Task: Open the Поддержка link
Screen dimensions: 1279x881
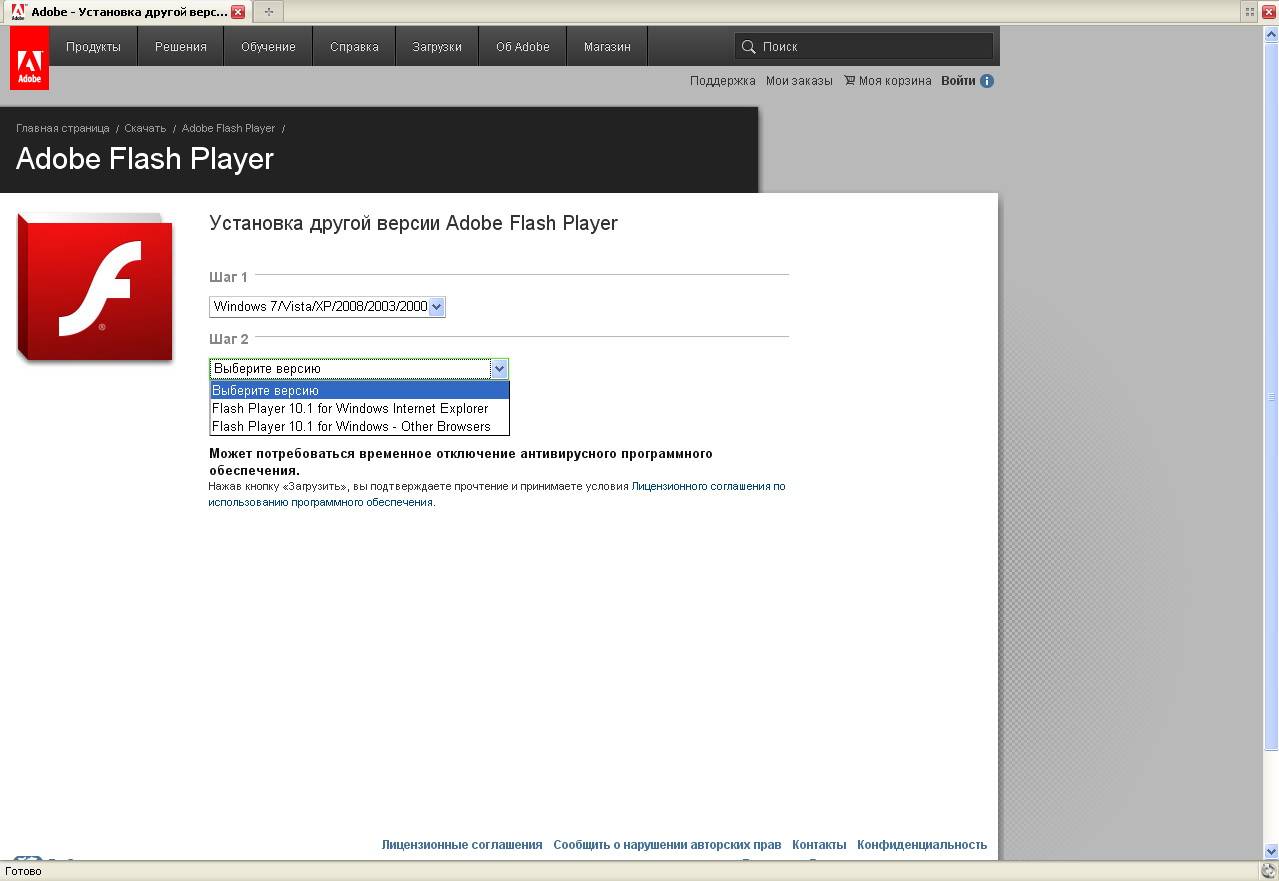Action: [723, 81]
